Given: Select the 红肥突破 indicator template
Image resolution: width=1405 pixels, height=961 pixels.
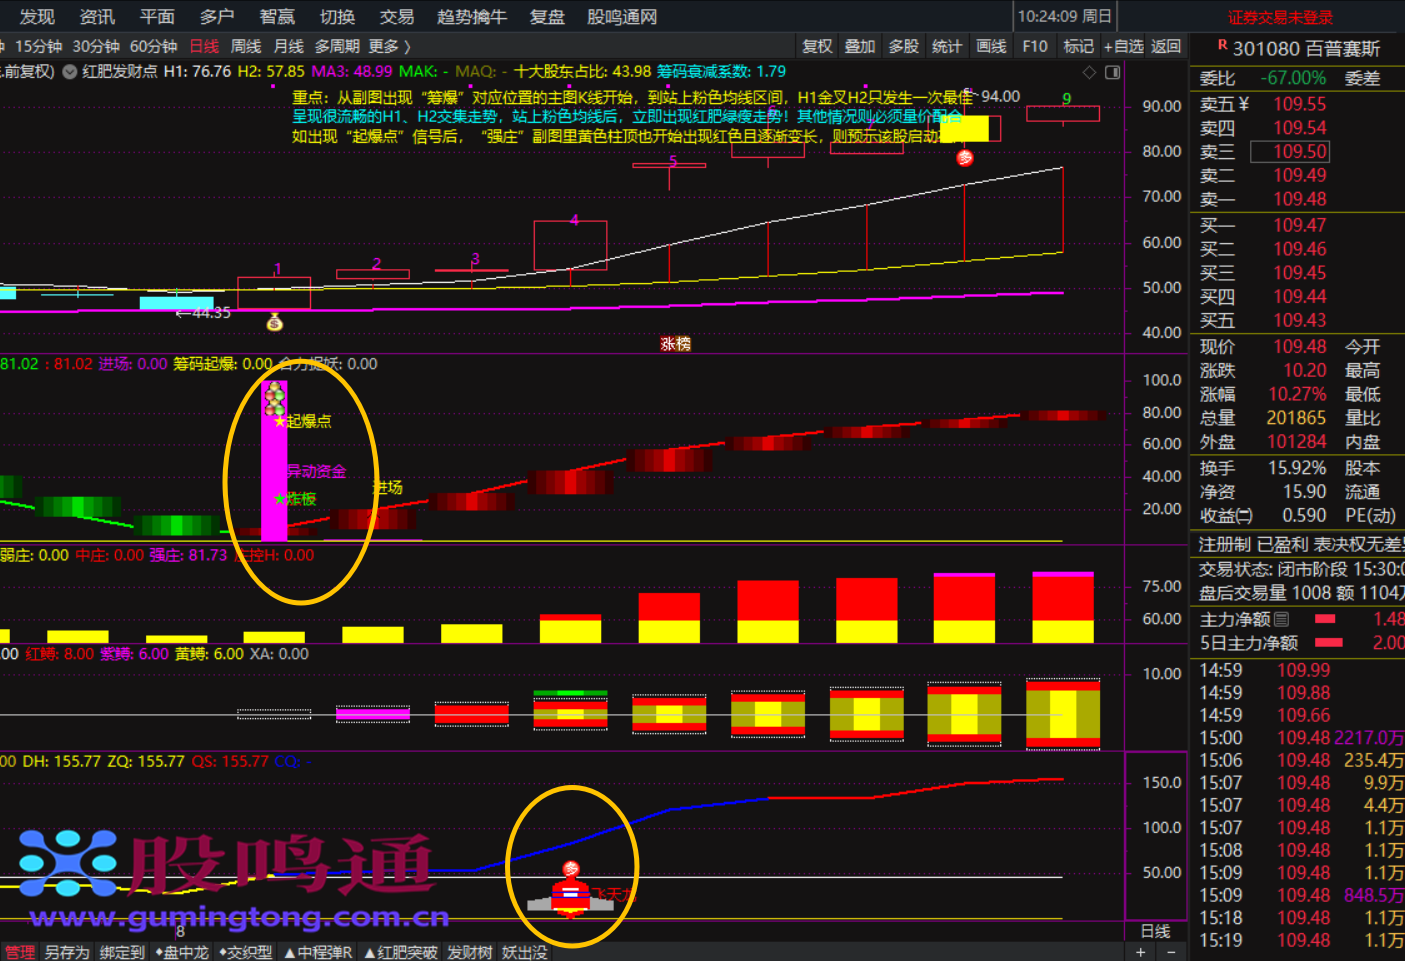Looking at the screenshot, I should [401, 952].
